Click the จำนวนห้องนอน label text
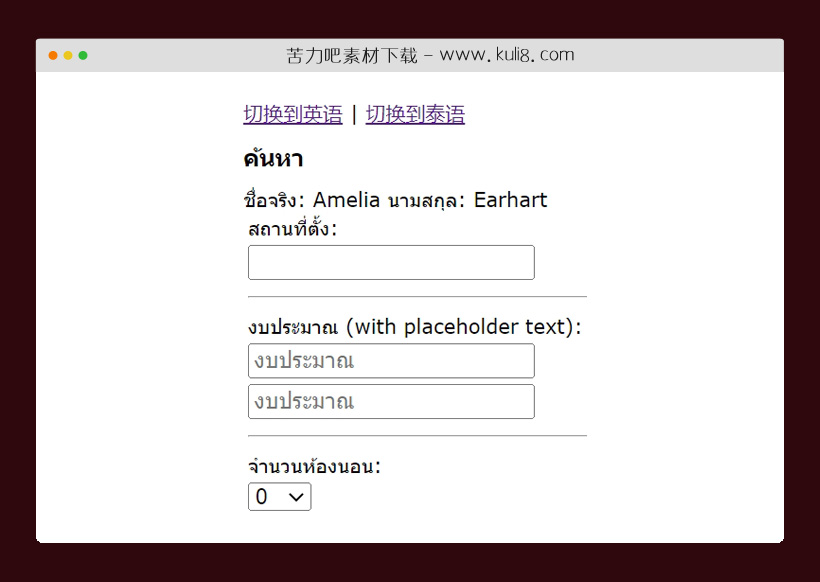 click(x=314, y=466)
